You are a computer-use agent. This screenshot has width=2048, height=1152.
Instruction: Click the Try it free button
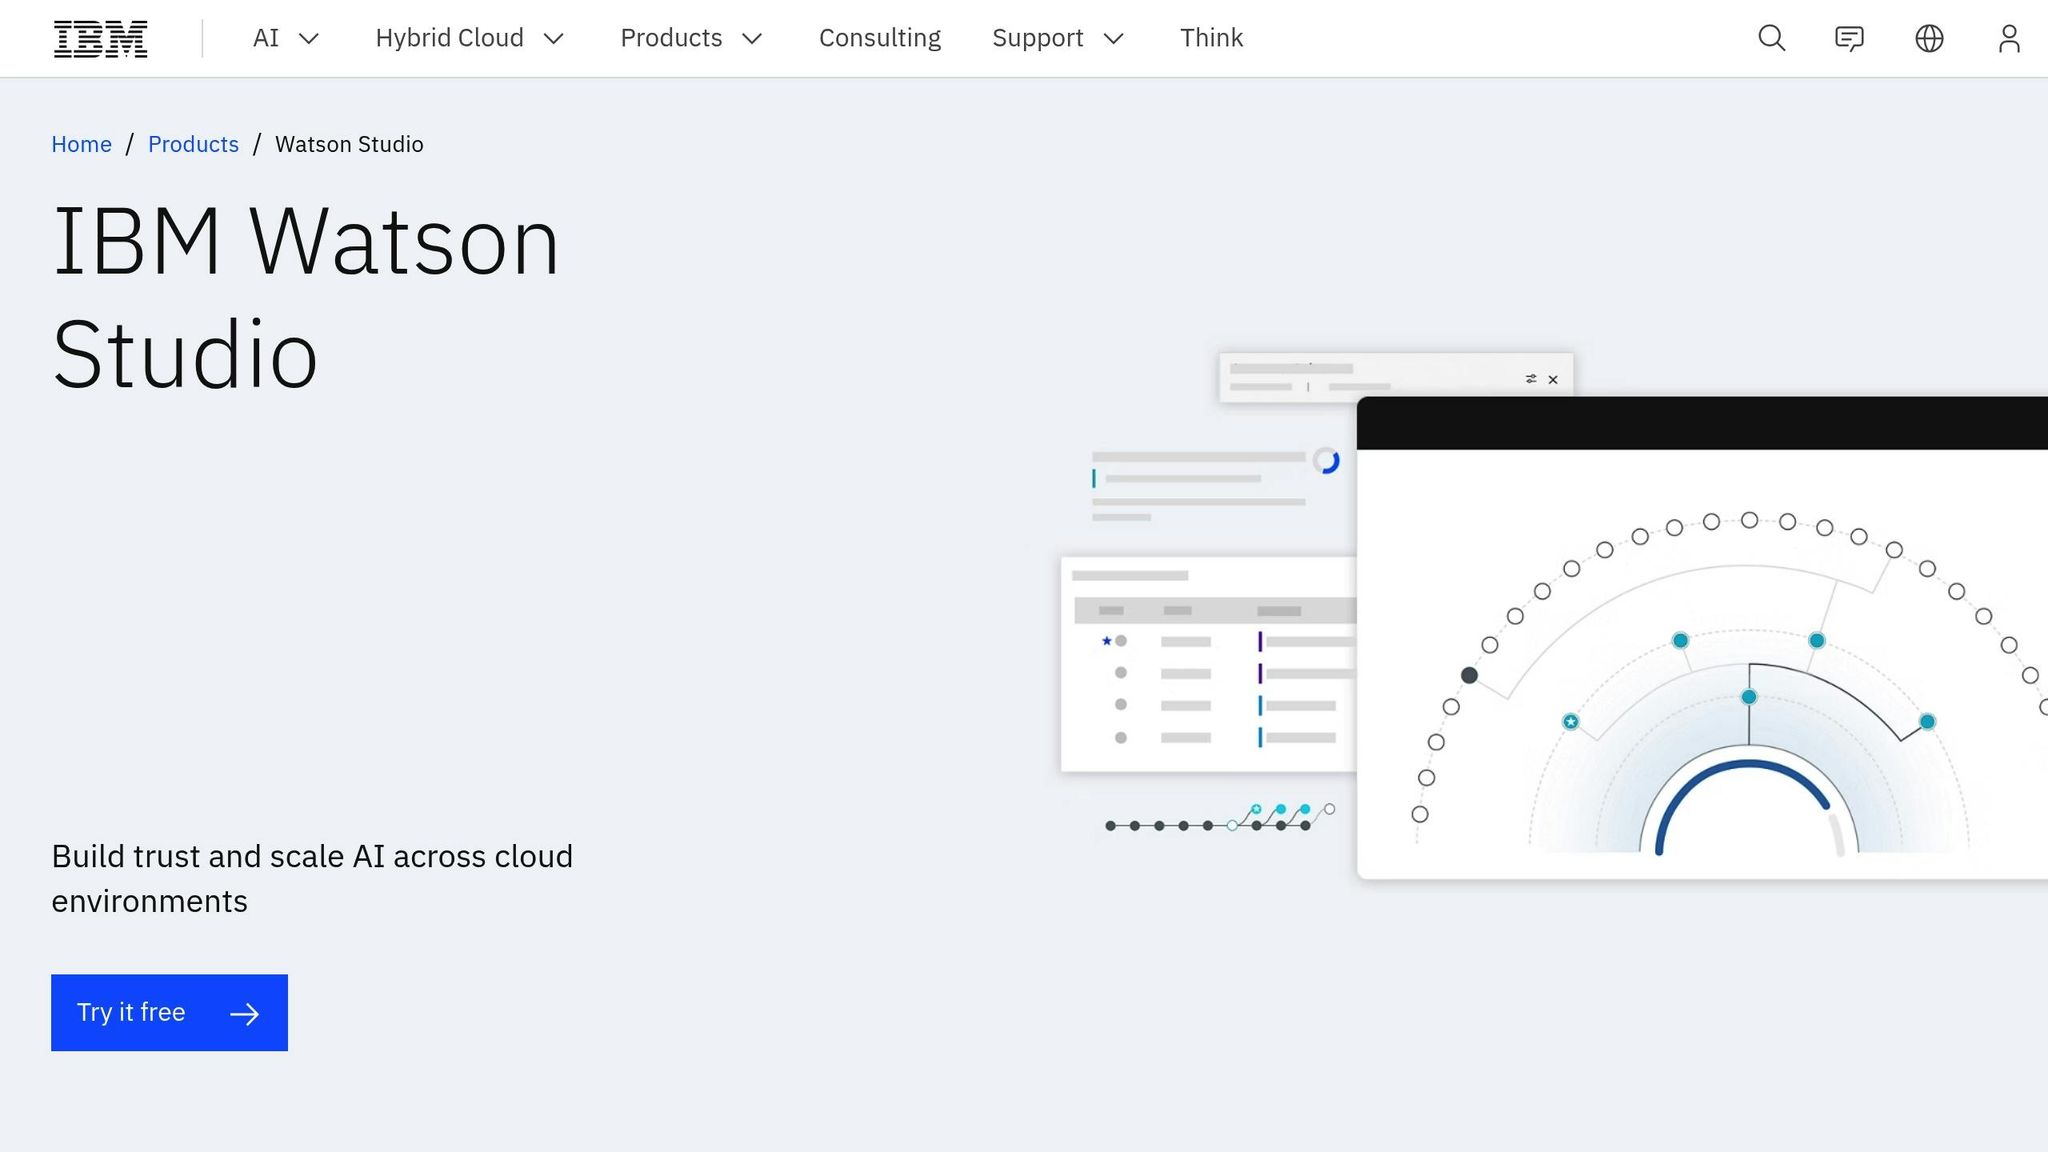tap(168, 1012)
